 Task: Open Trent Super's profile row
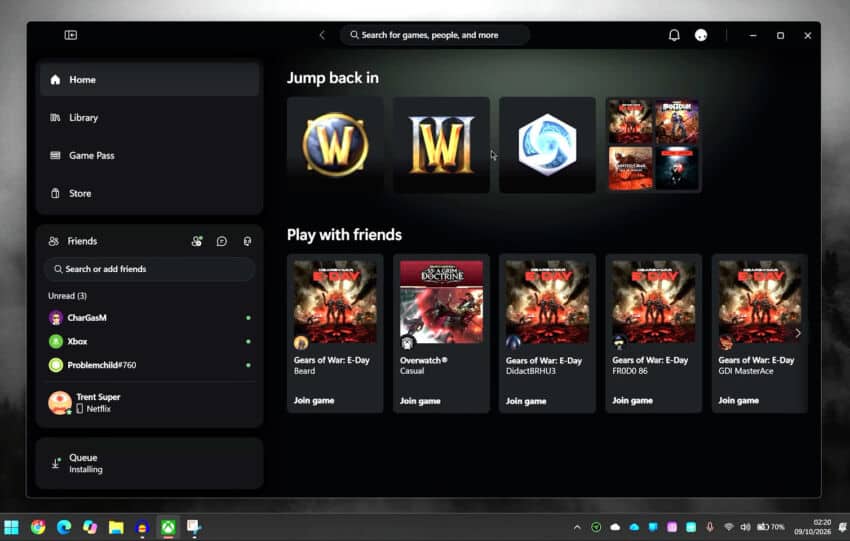click(149, 403)
